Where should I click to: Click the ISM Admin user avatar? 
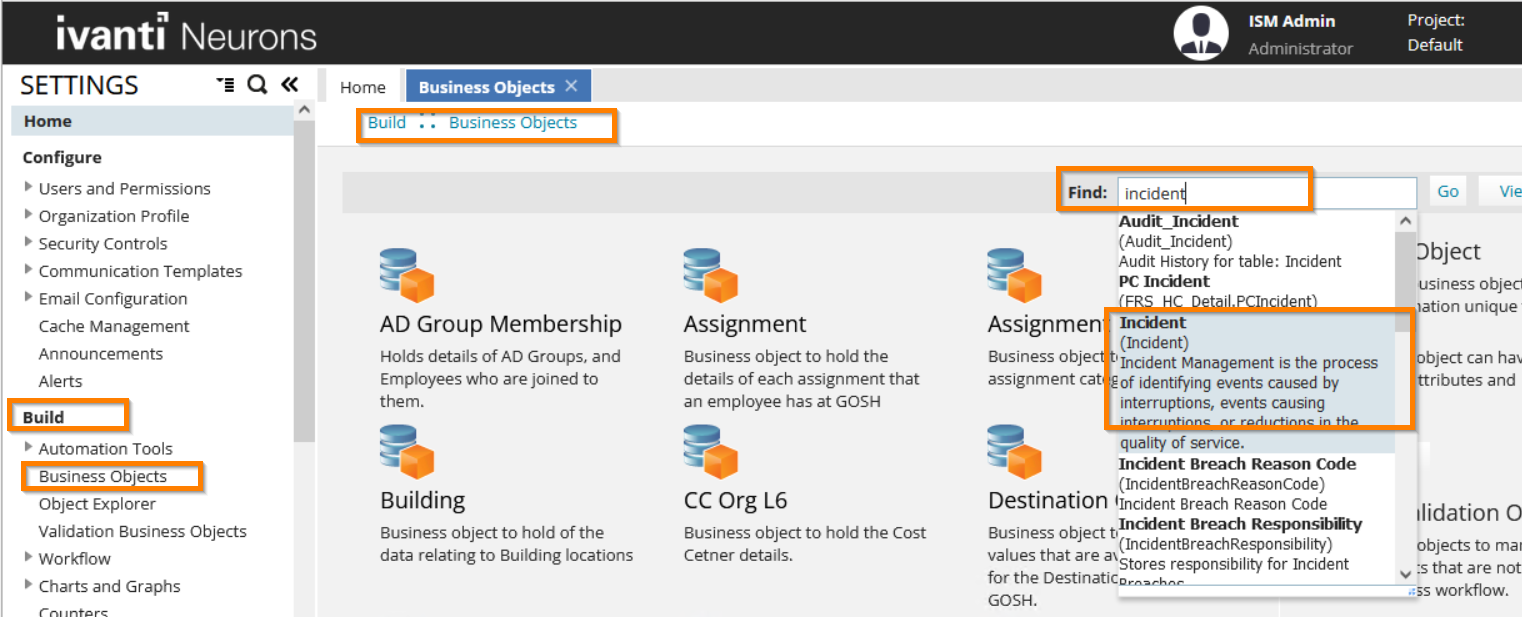pos(1200,33)
